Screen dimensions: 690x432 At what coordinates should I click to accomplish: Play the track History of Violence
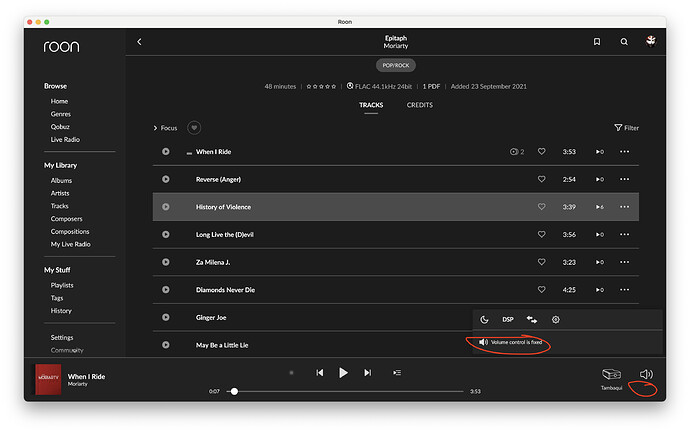165,207
